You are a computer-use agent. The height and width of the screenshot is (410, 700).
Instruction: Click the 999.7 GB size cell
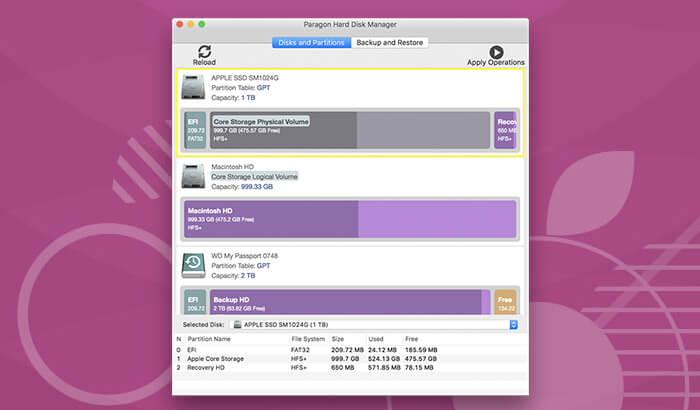click(345, 359)
